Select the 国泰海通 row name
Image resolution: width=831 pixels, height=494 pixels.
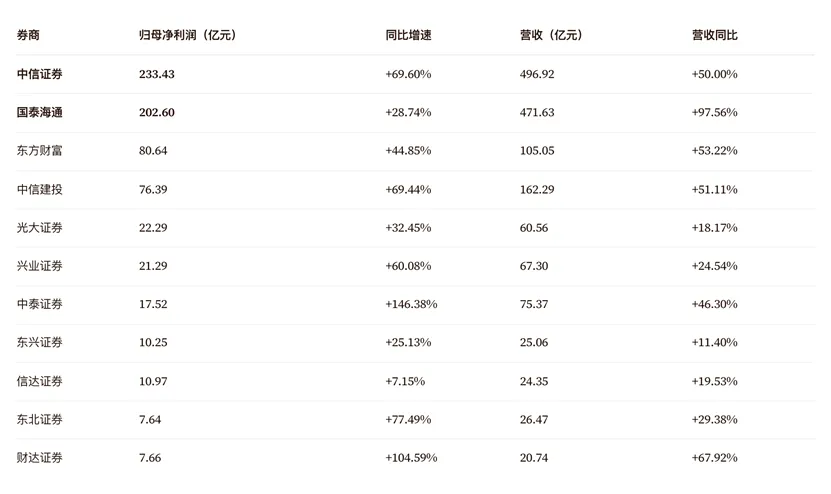point(40,112)
